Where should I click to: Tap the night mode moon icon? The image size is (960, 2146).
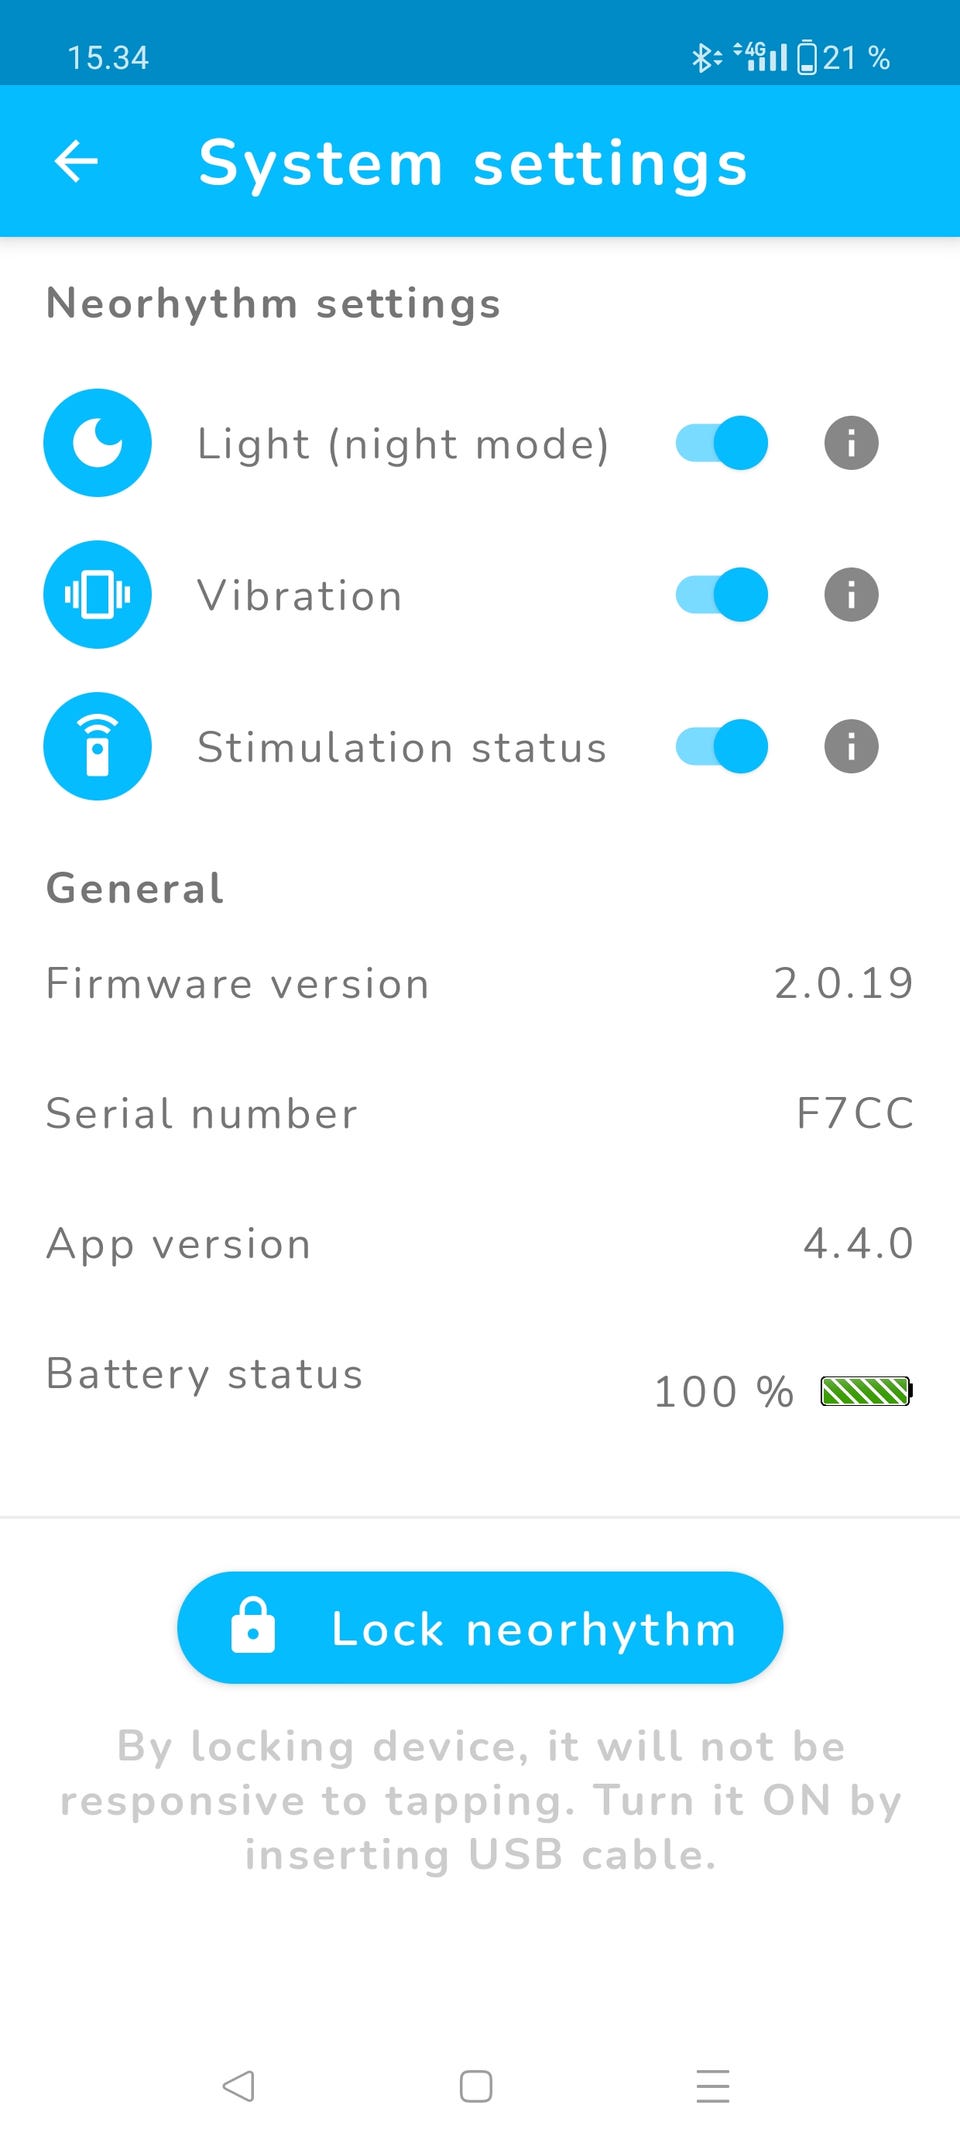tap(98, 443)
